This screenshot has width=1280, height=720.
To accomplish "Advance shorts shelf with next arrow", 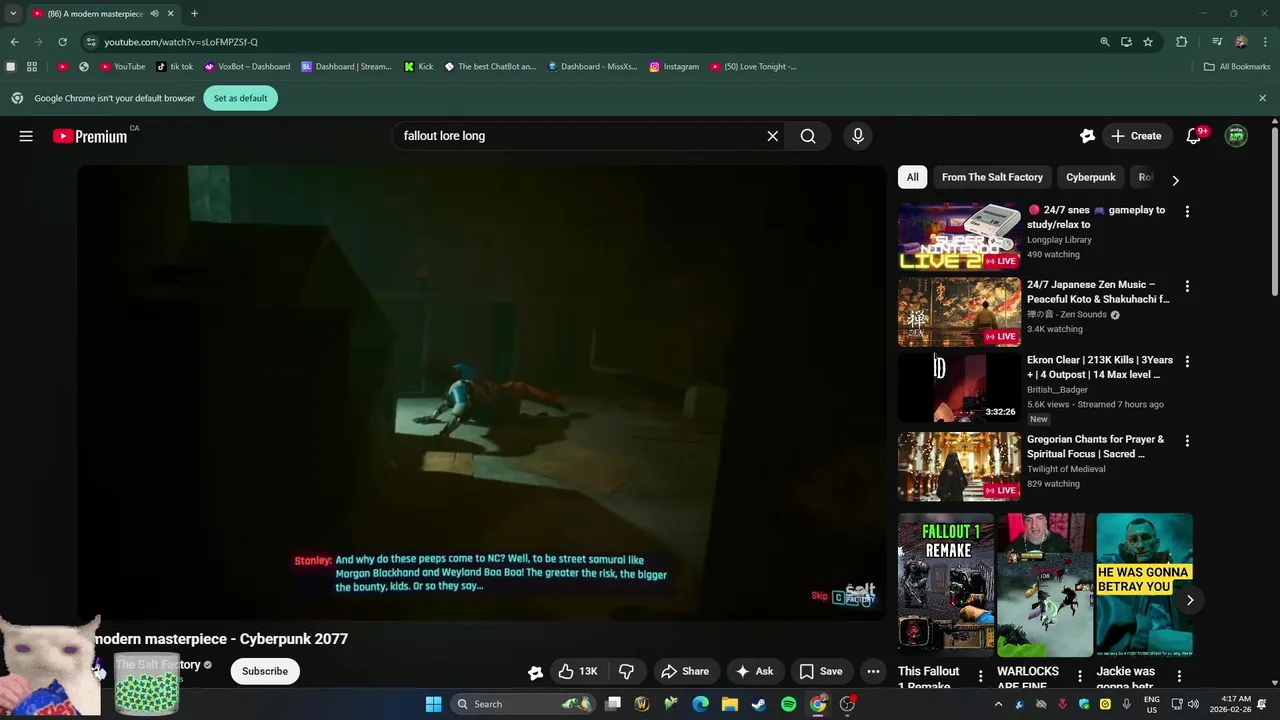I will click(x=1190, y=600).
